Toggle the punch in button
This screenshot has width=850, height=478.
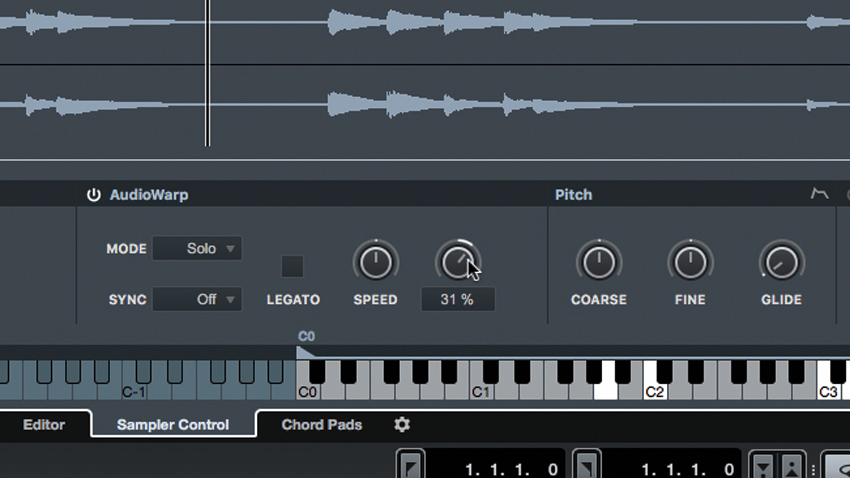[x=763, y=466]
